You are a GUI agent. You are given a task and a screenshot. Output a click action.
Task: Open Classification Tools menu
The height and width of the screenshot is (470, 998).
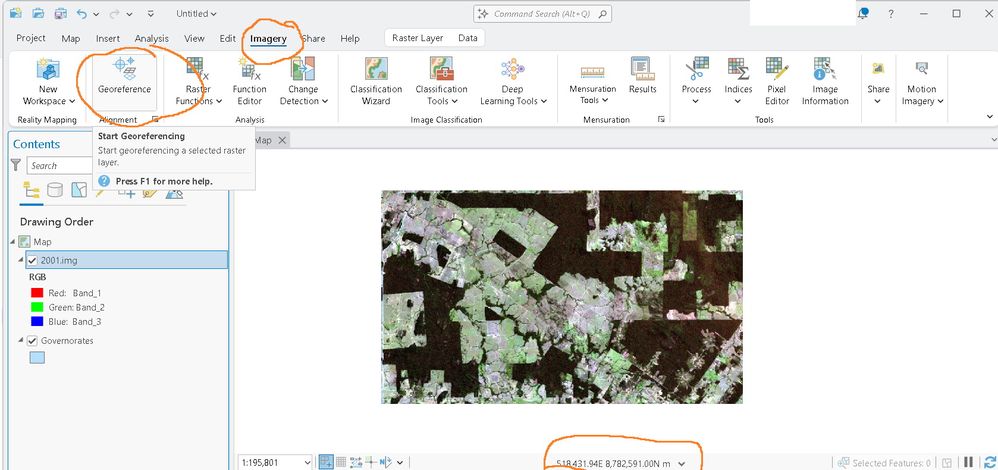(441, 82)
